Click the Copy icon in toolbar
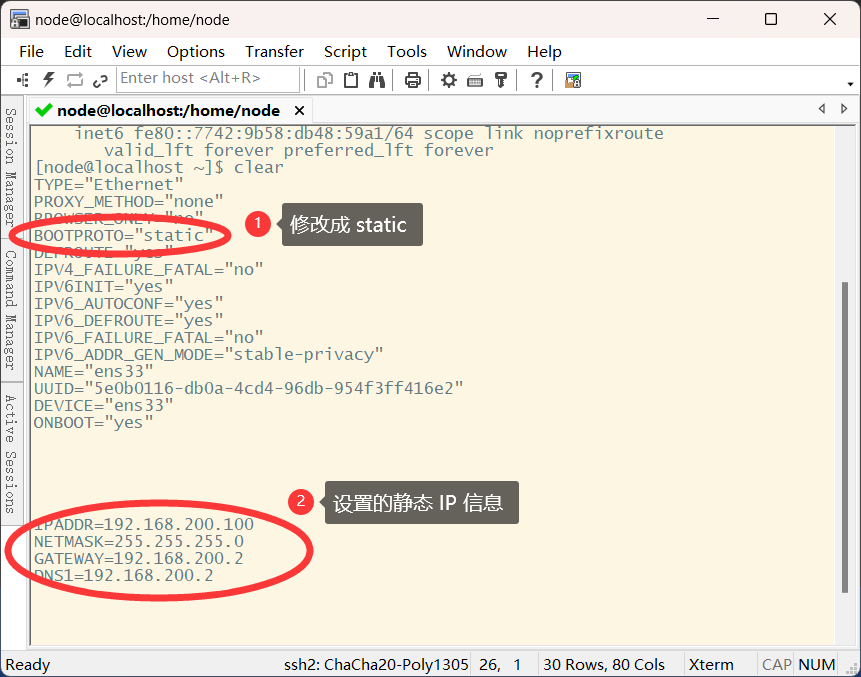Screen dimensions: 861x677 point(325,80)
